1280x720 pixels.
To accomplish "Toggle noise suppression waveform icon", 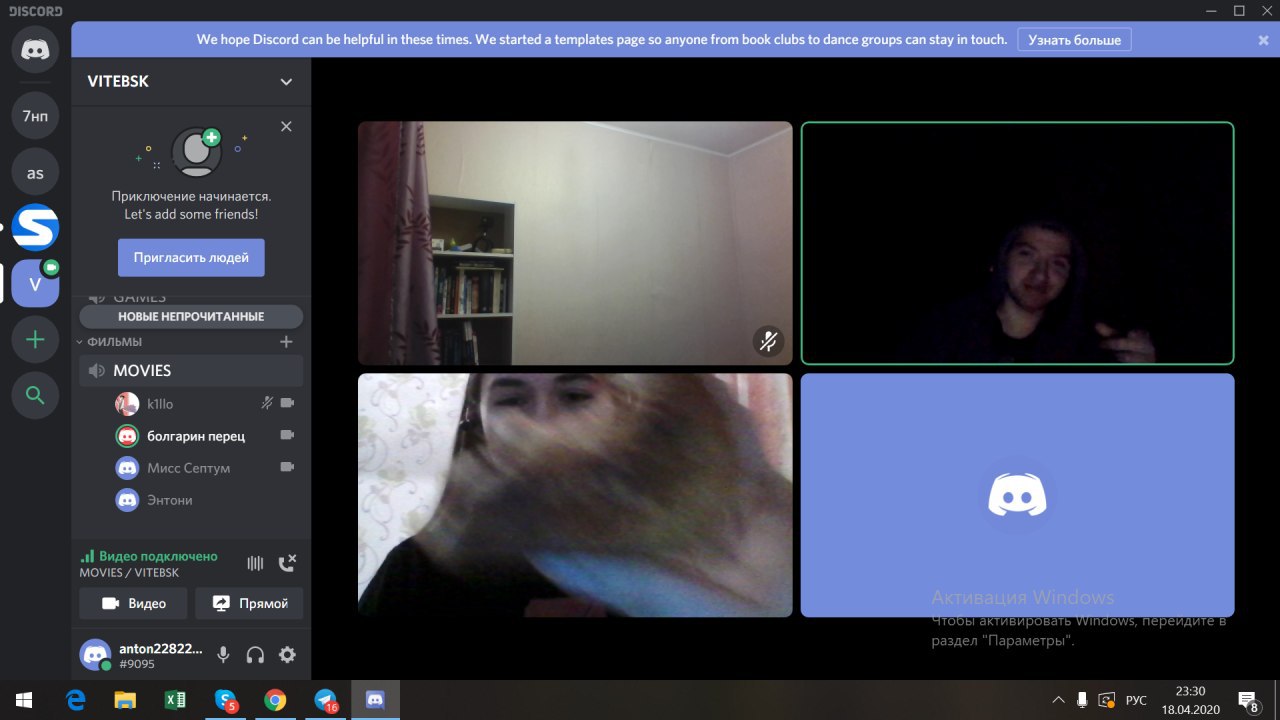I will (x=255, y=563).
